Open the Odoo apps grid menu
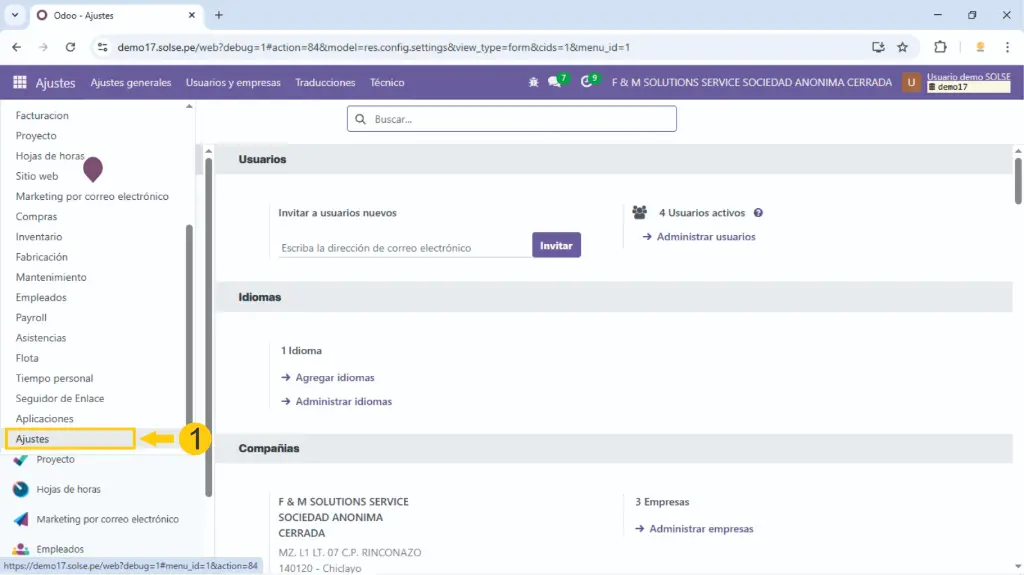This screenshot has height=575, width=1024. point(20,83)
